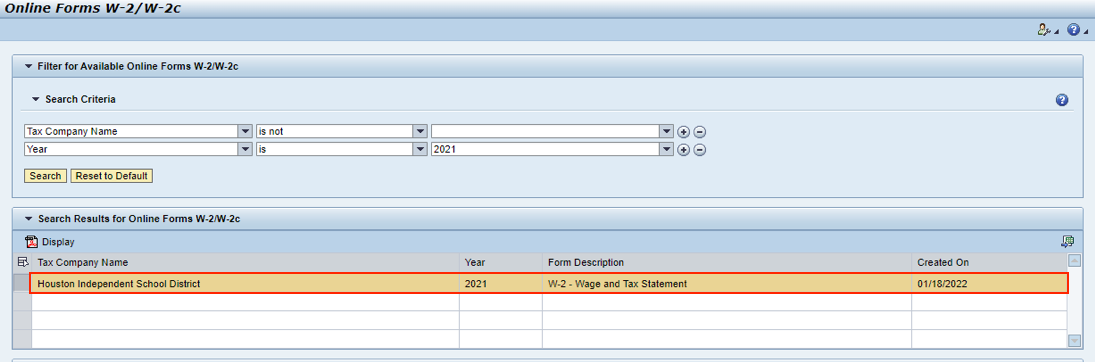Collapse the Filter for Available Online Forms panel

[29, 66]
